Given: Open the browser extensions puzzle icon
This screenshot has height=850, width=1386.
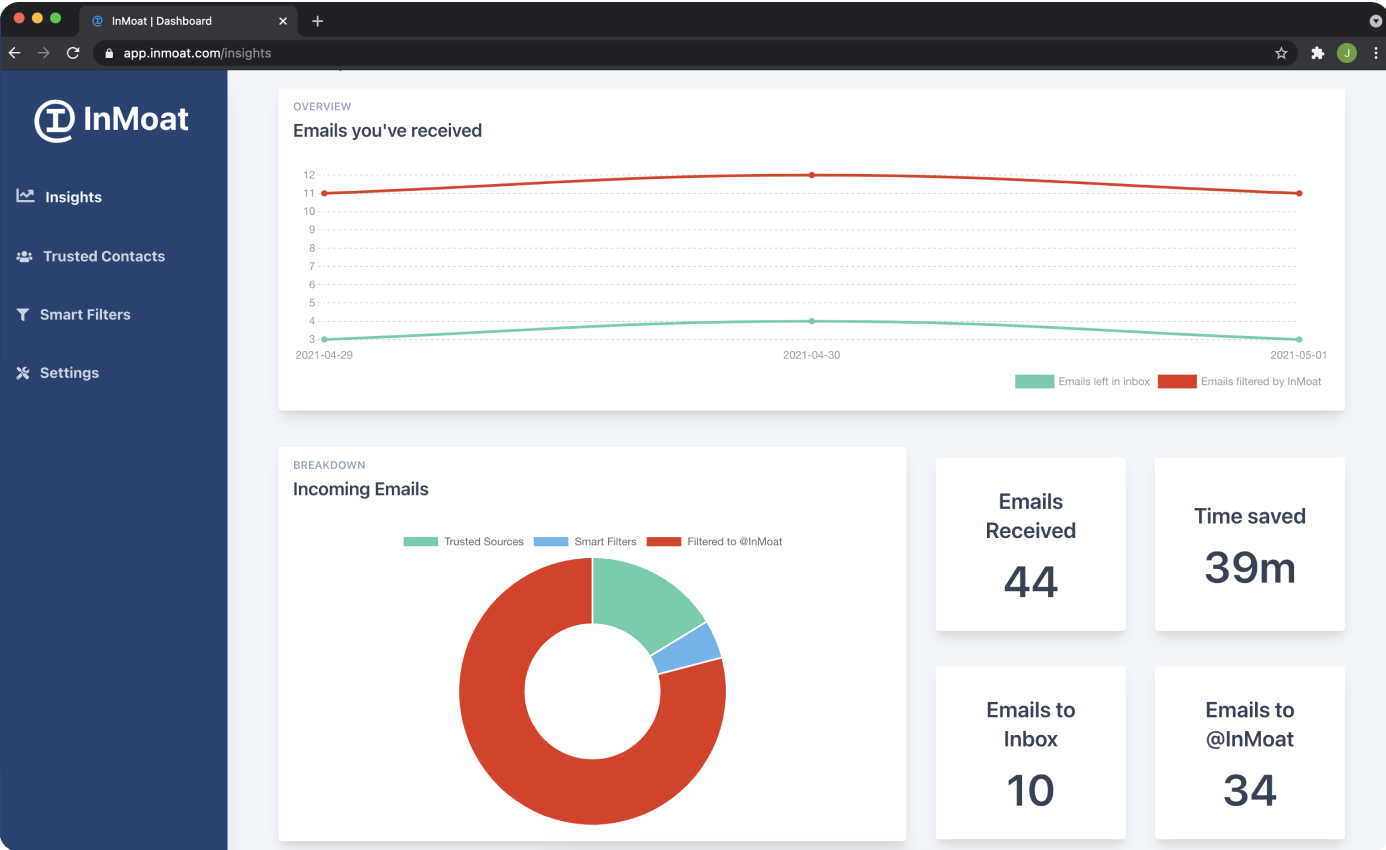Looking at the screenshot, I should (1317, 53).
